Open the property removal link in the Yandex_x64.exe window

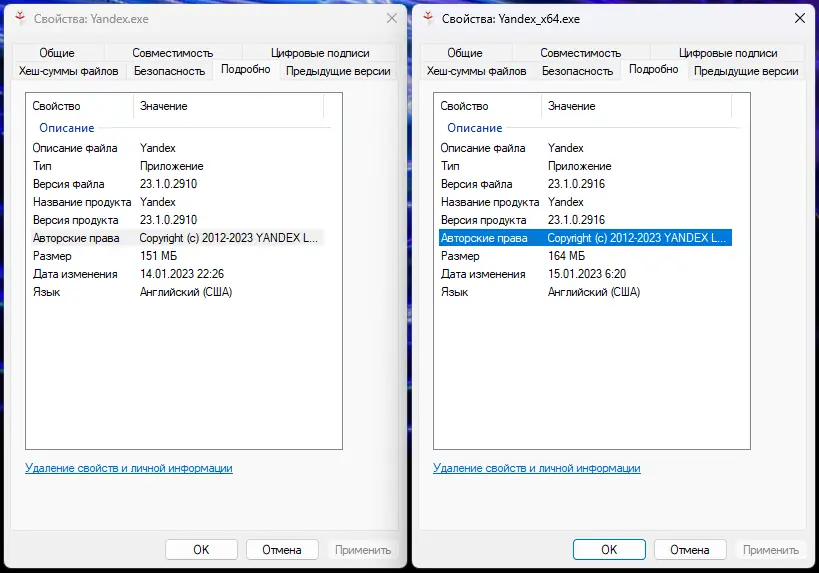click(x=536, y=468)
